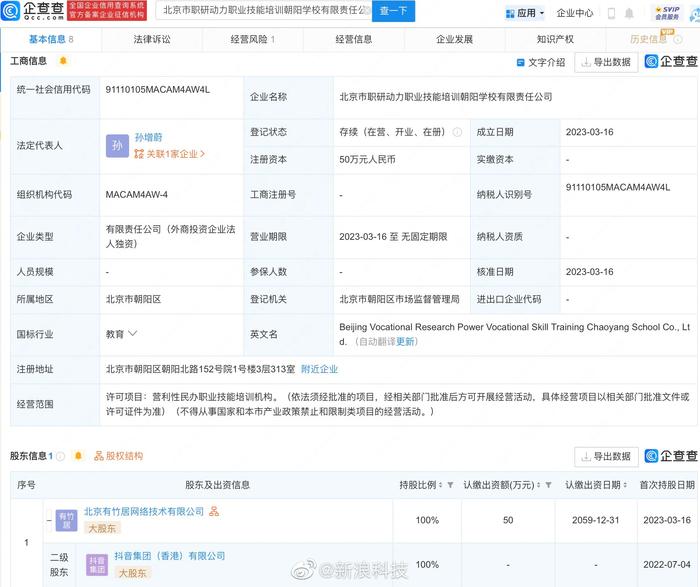Viewport: 700px width, 587px height.
Task: Click the 查一下 search button
Action: pyautogui.click(x=393, y=11)
